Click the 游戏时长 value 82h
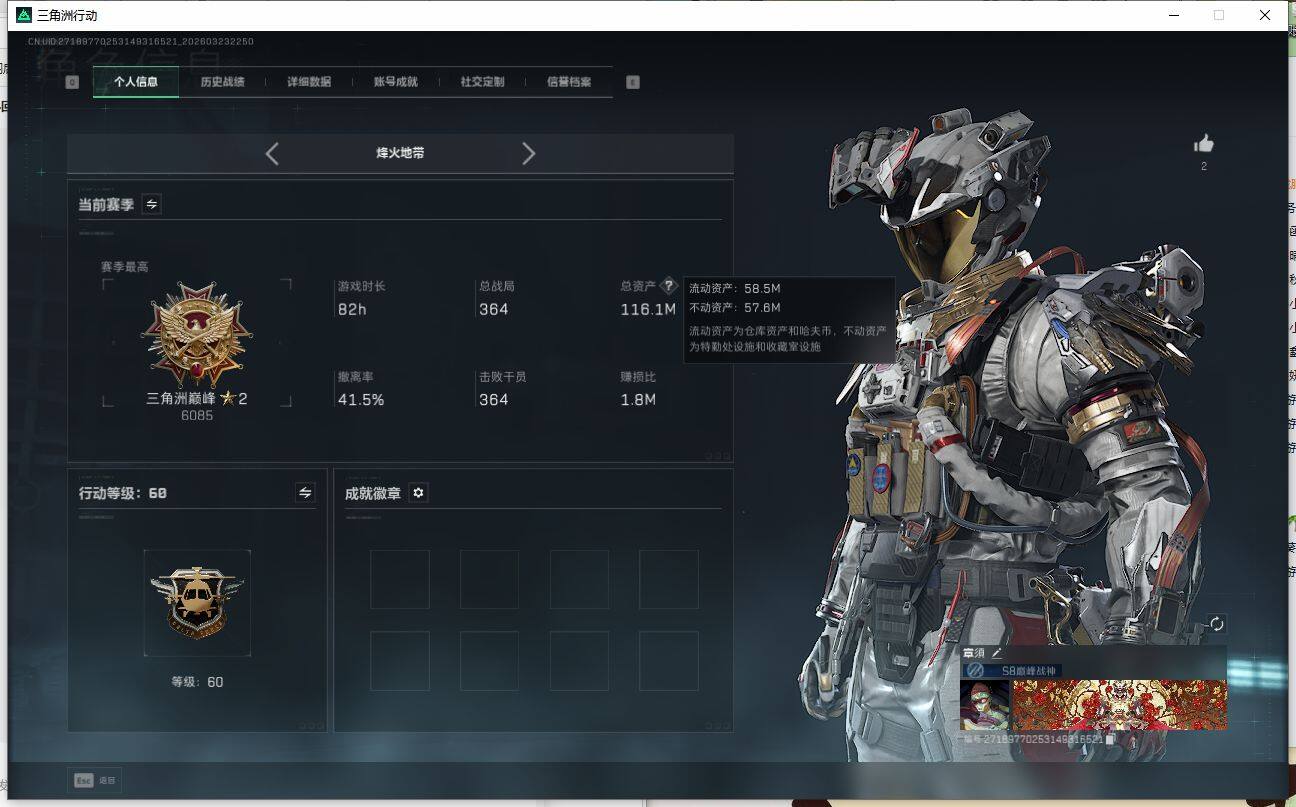1296x807 pixels. [352, 310]
